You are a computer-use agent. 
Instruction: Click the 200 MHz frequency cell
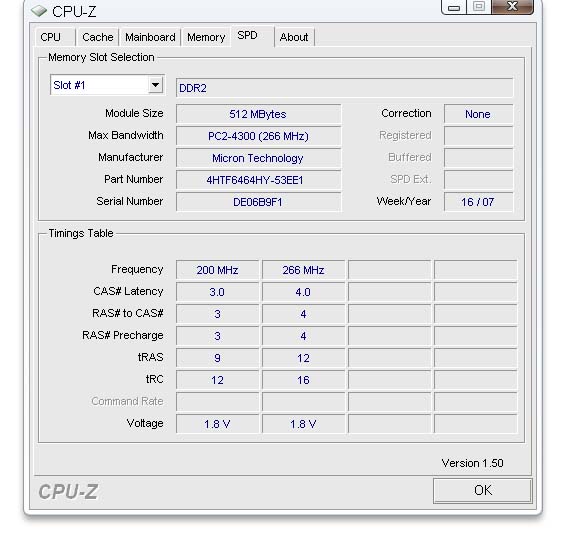tap(217, 270)
